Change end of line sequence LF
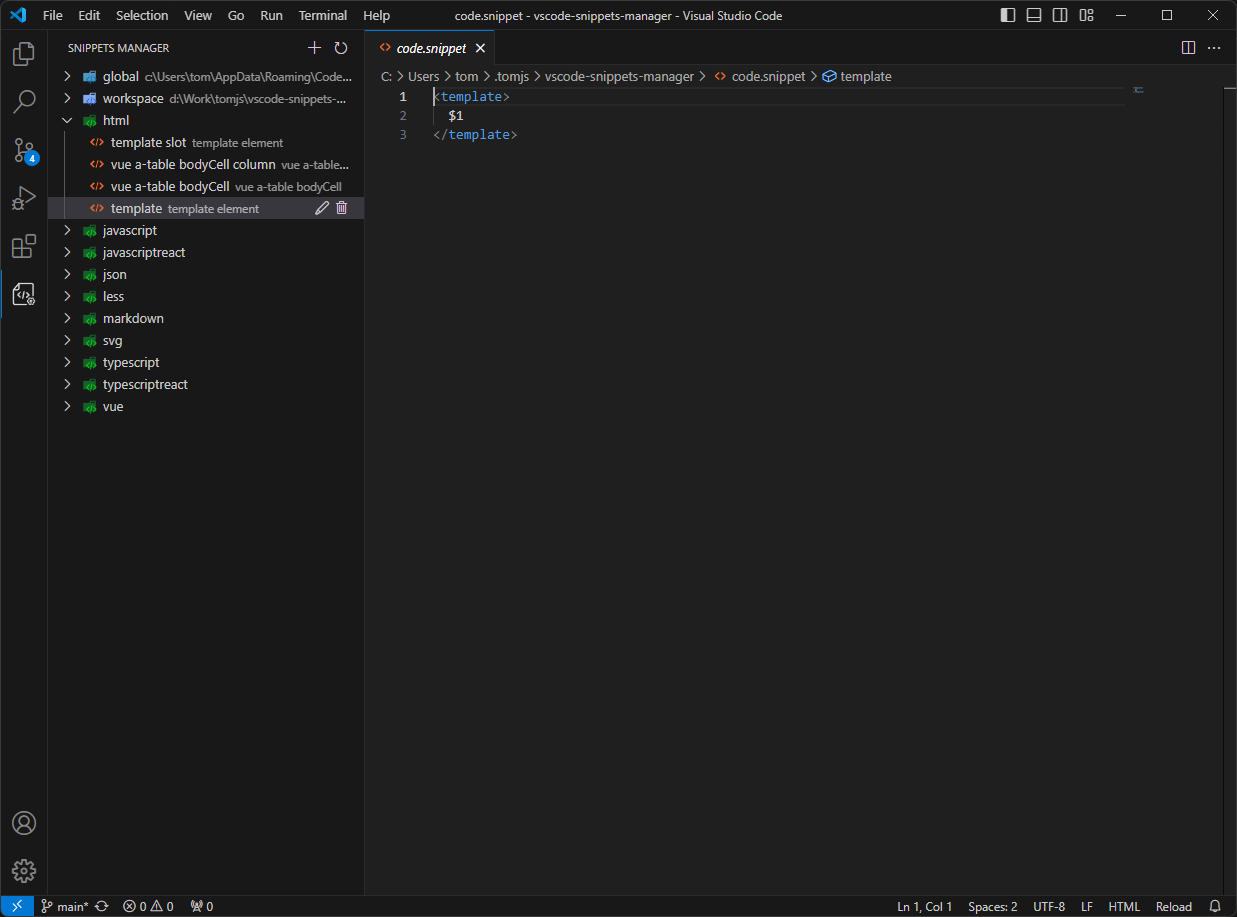 click(1087, 906)
